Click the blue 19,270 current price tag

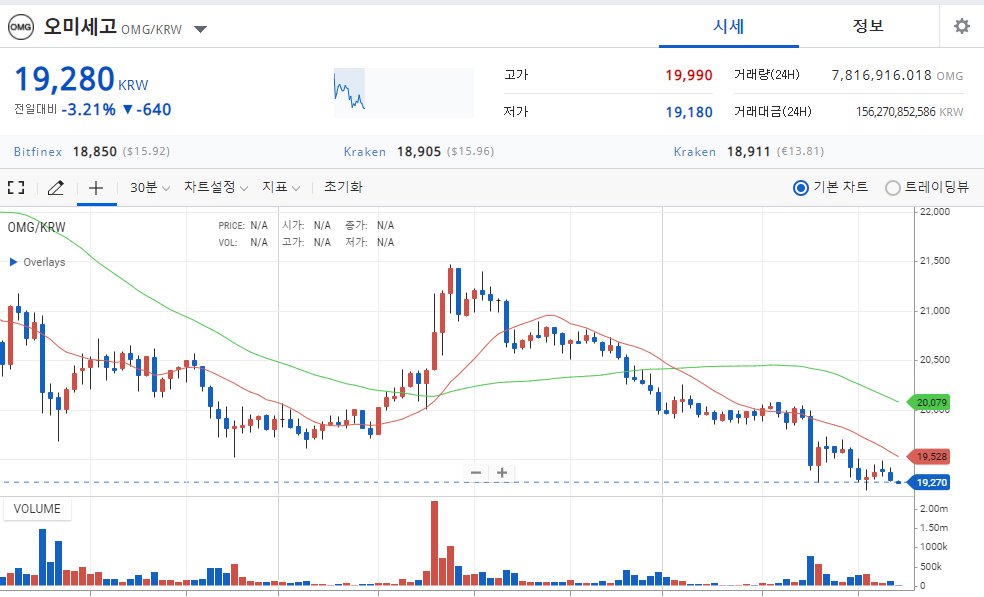click(930, 482)
